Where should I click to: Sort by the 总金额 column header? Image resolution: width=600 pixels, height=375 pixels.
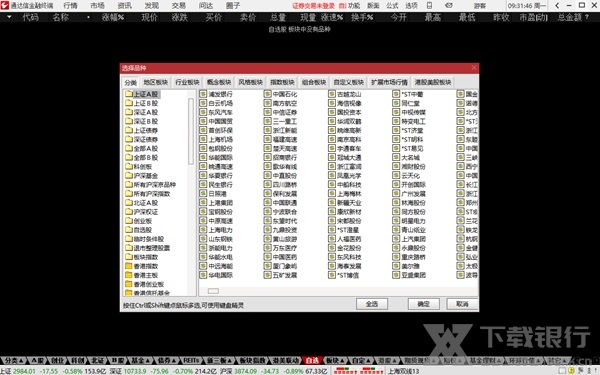[x=570, y=17]
